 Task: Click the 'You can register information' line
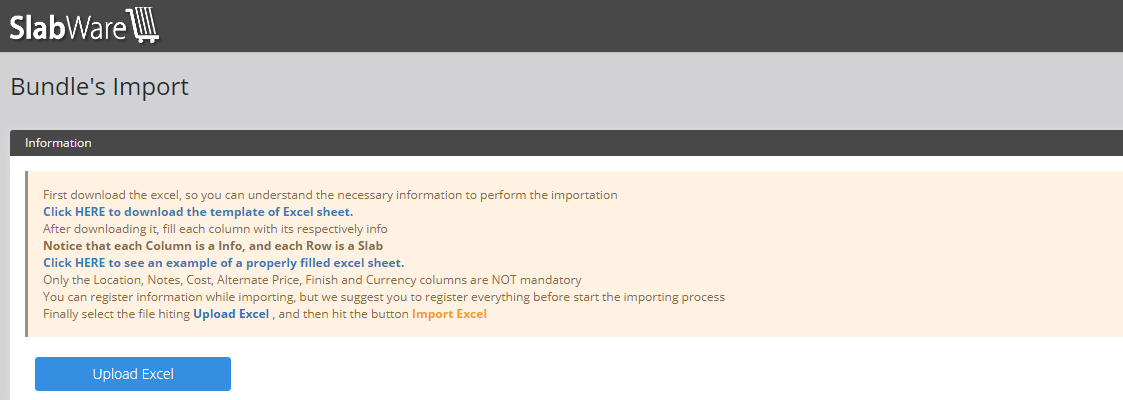[384, 297]
